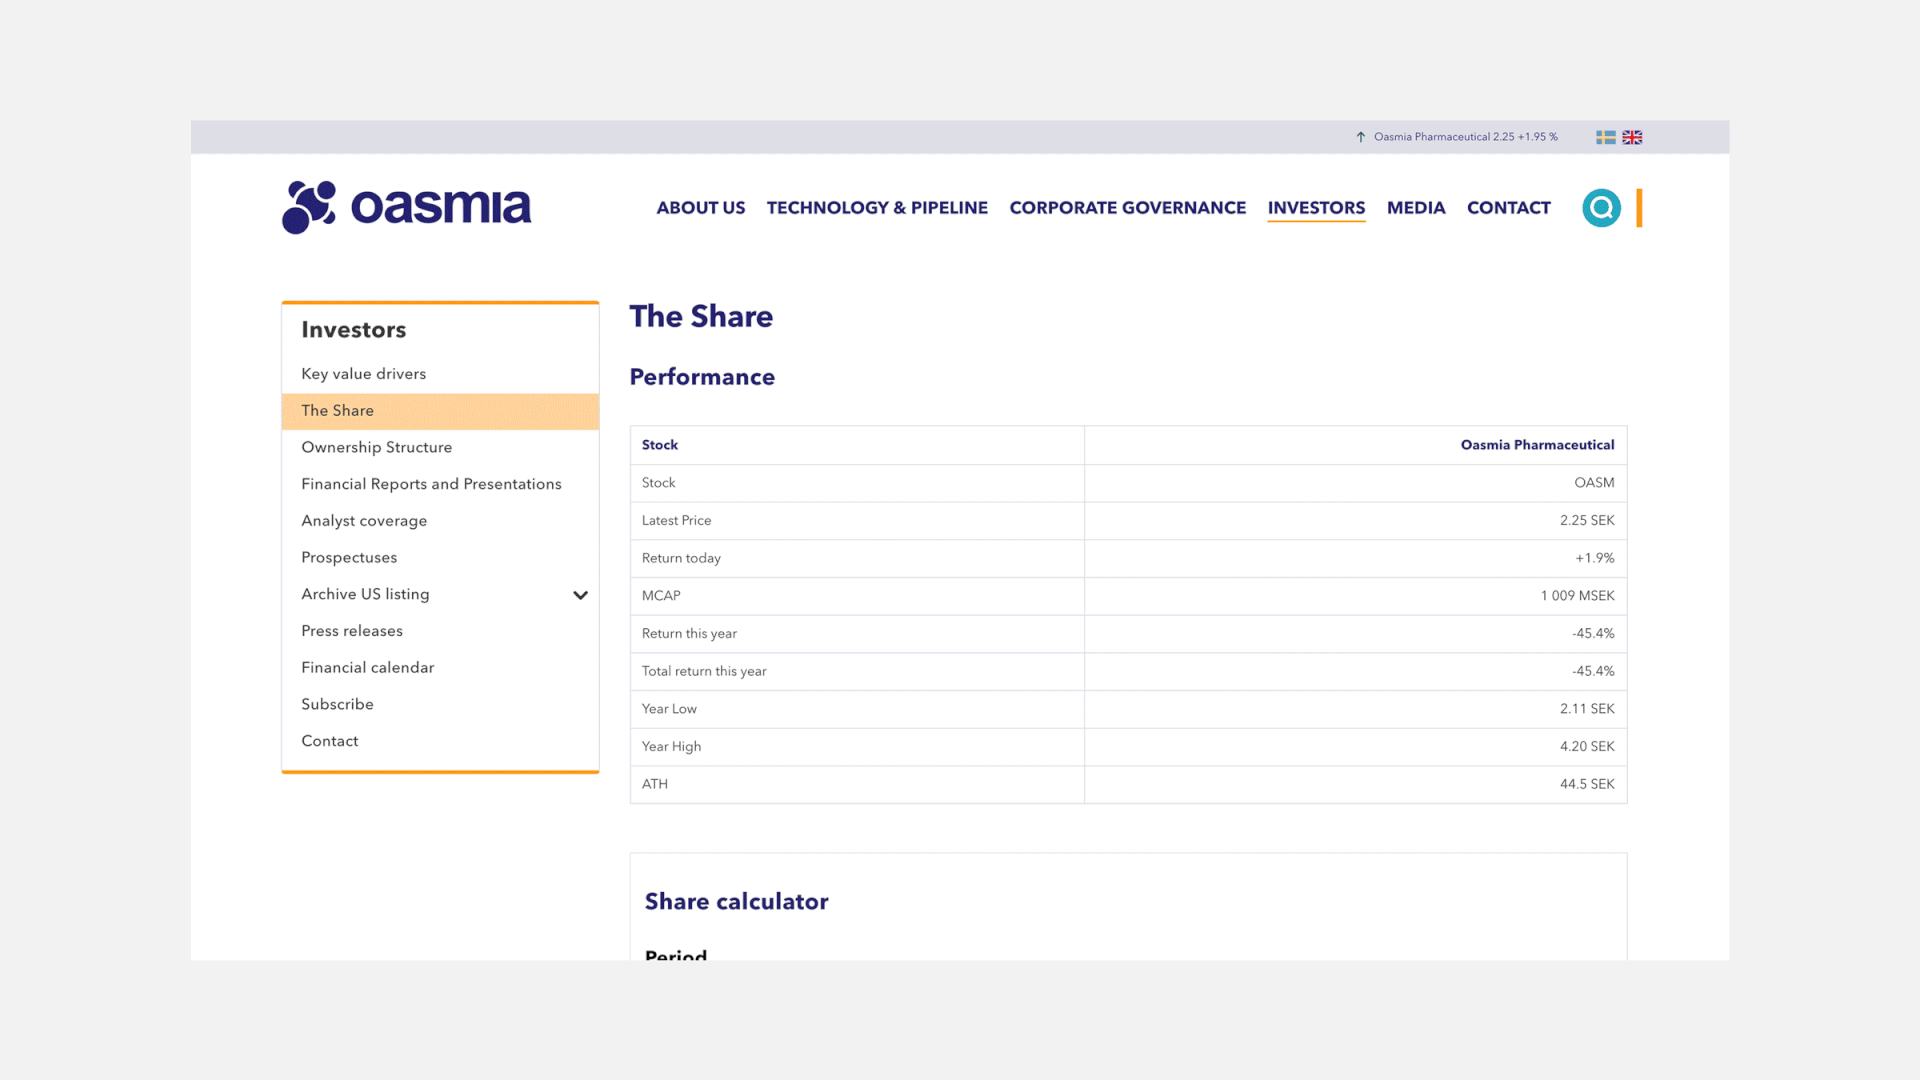Open the Investors menu
Screen dimensions: 1920x1080
pyautogui.click(x=1316, y=208)
